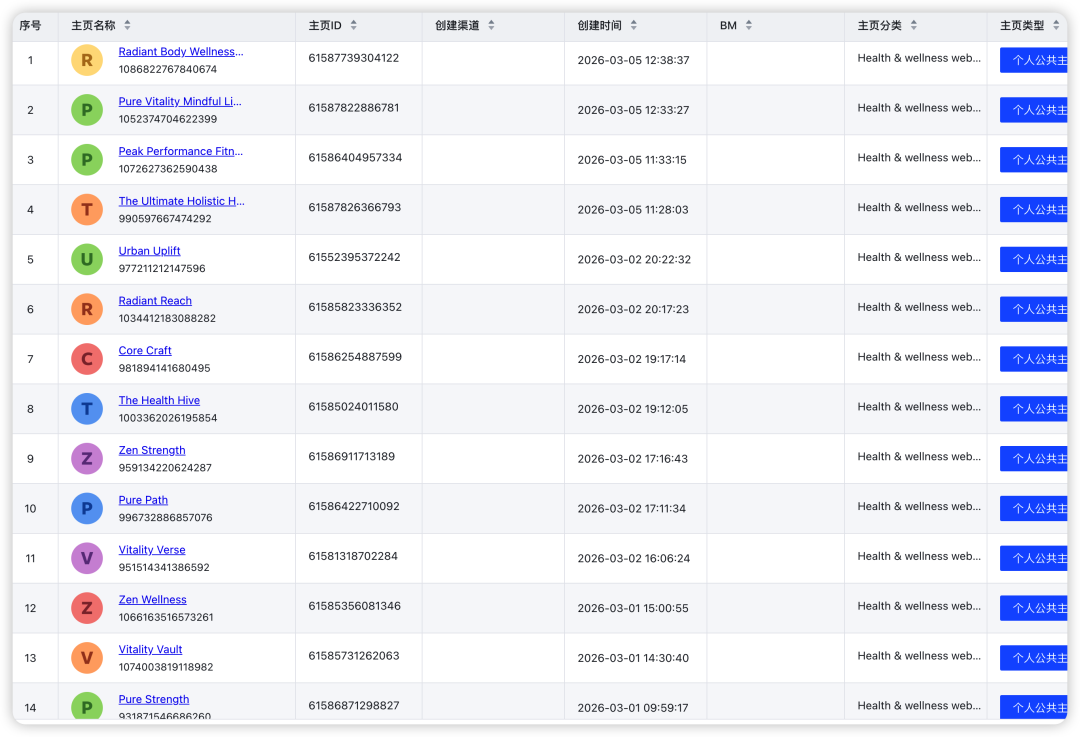The image size is (1080, 737).
Task: Select page ID 61552395372242
Action: [x=354, y=257]
